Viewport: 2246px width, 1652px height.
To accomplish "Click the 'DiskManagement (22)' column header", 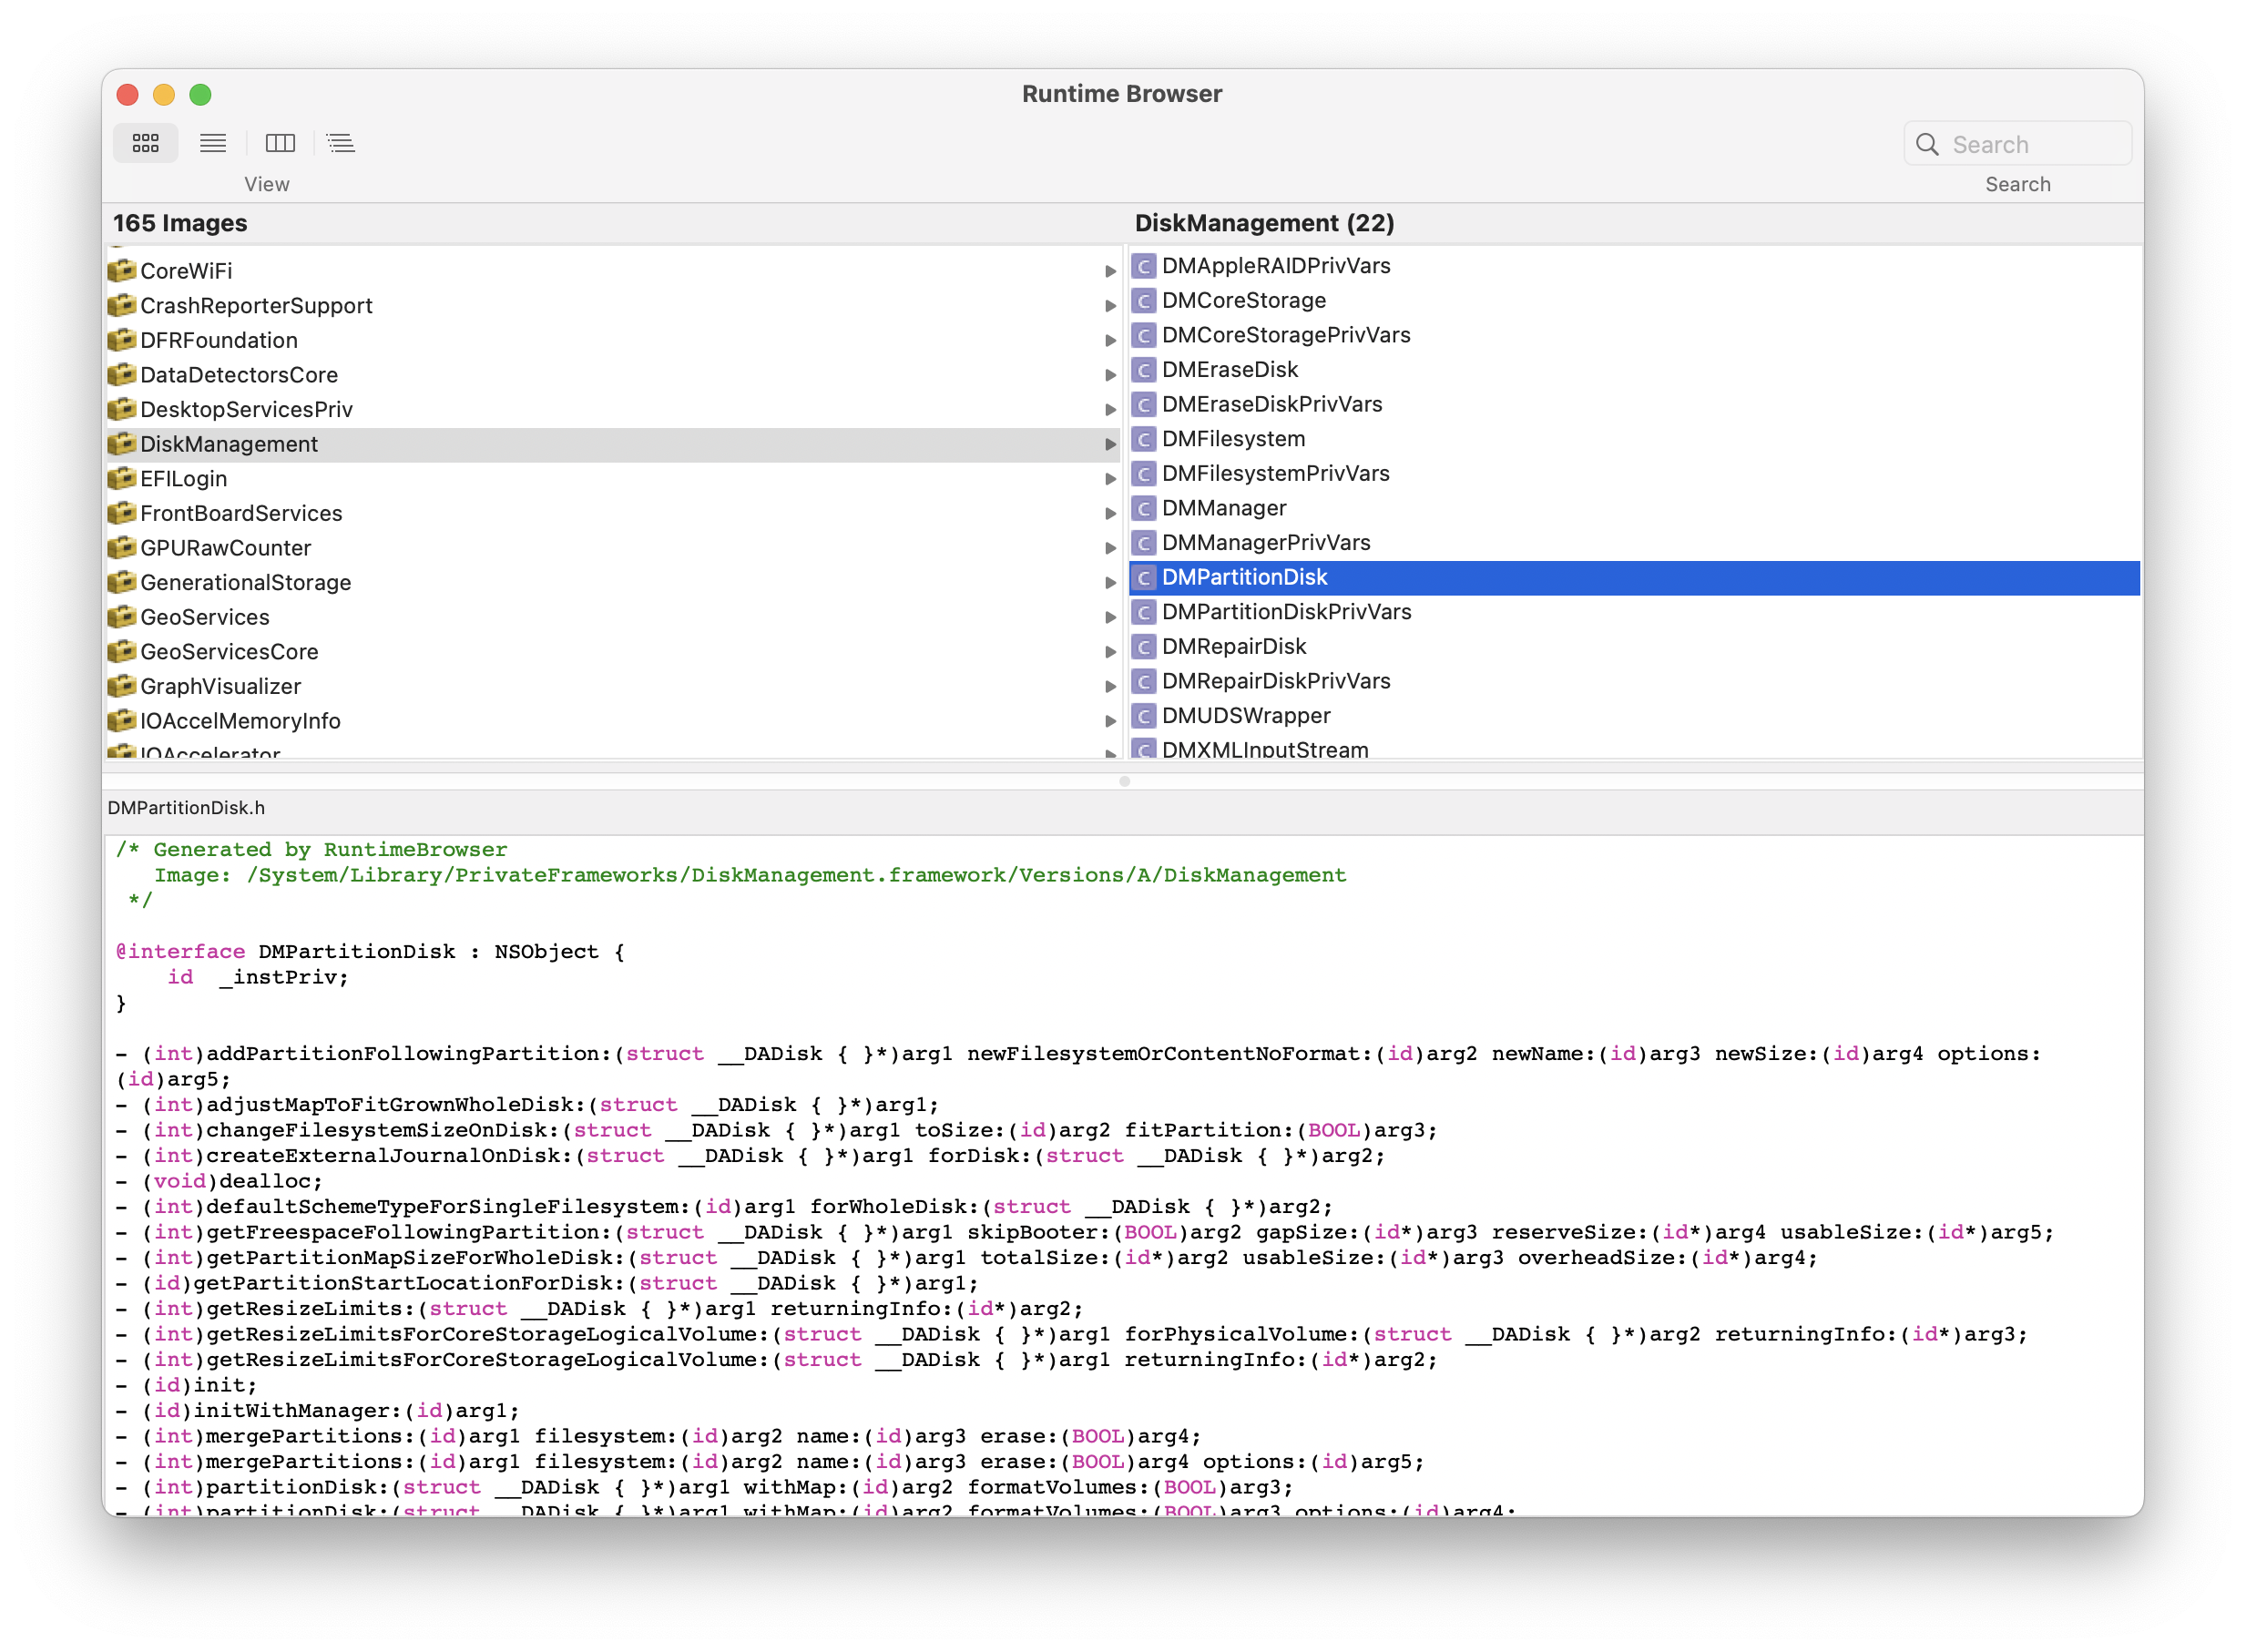I will [x=1264, y=223].
